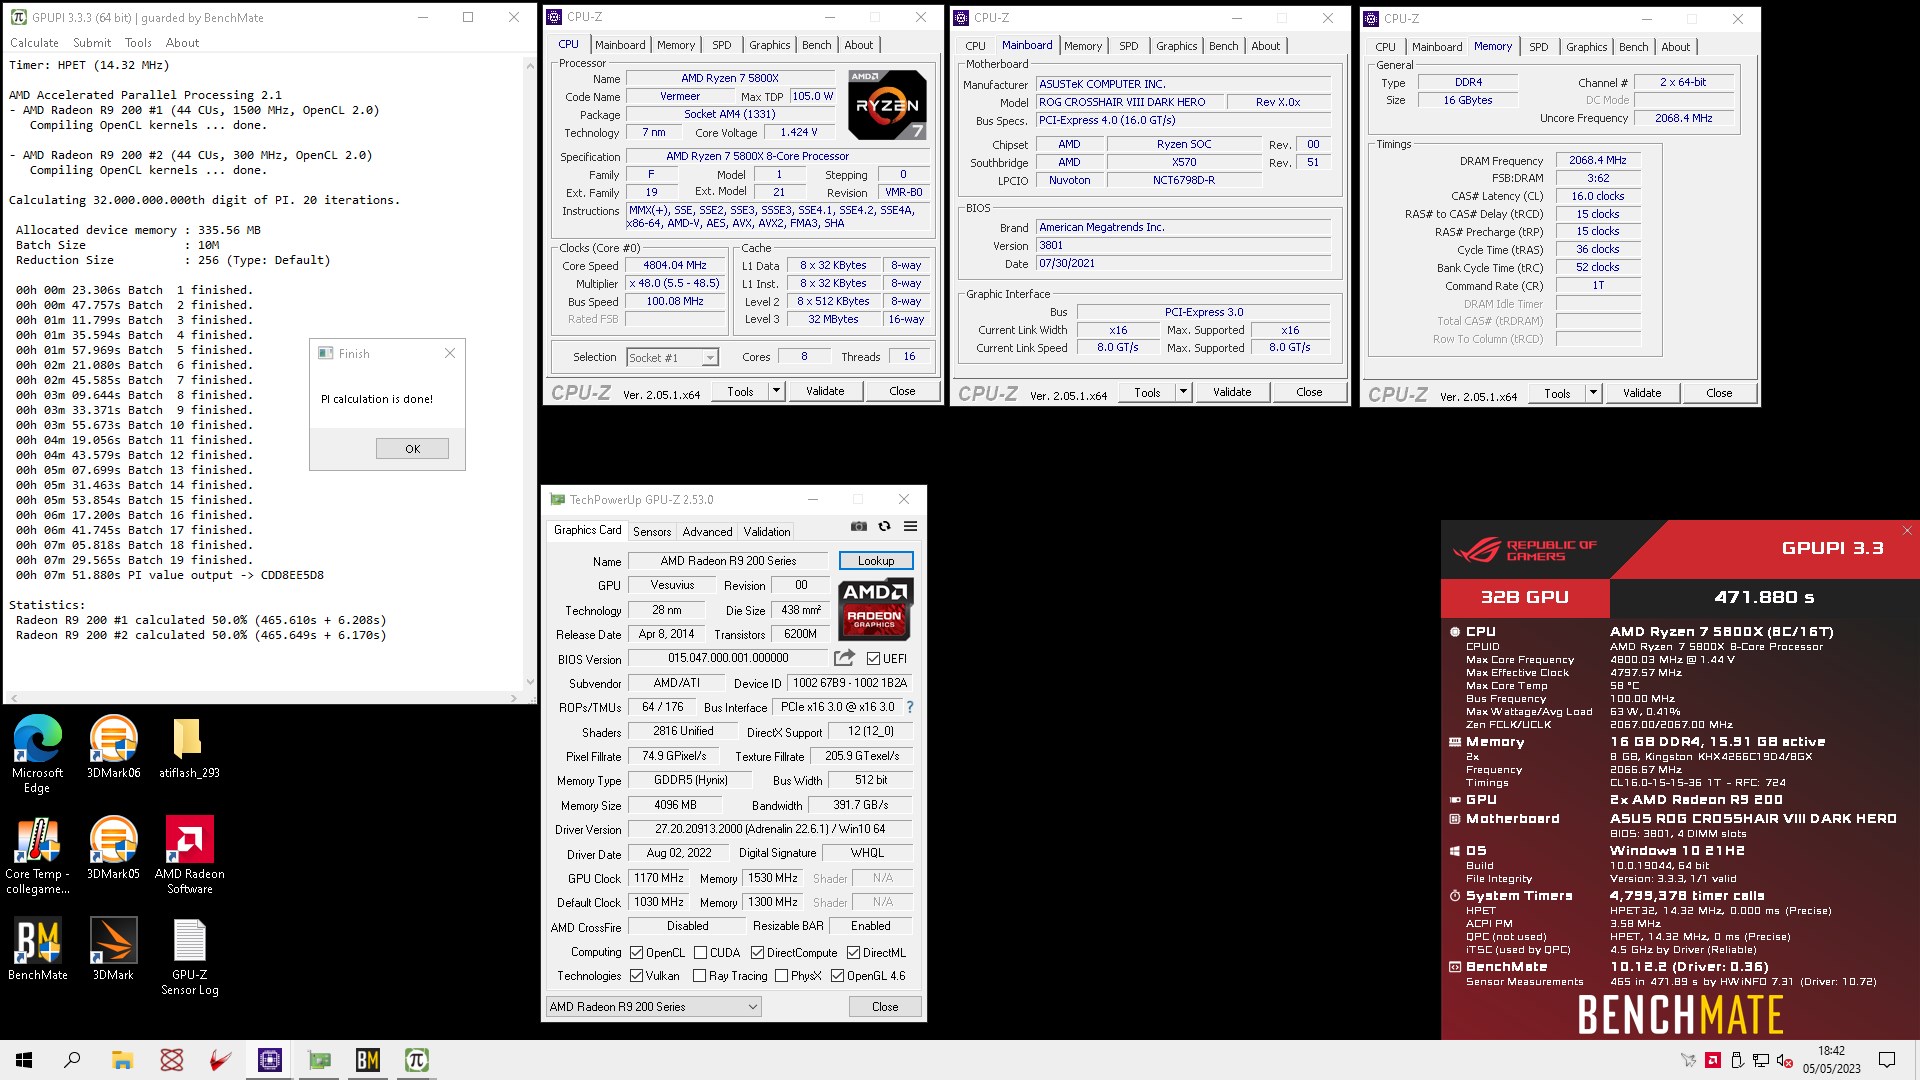Open File Explorer from taskbar

pos(122,1060)
